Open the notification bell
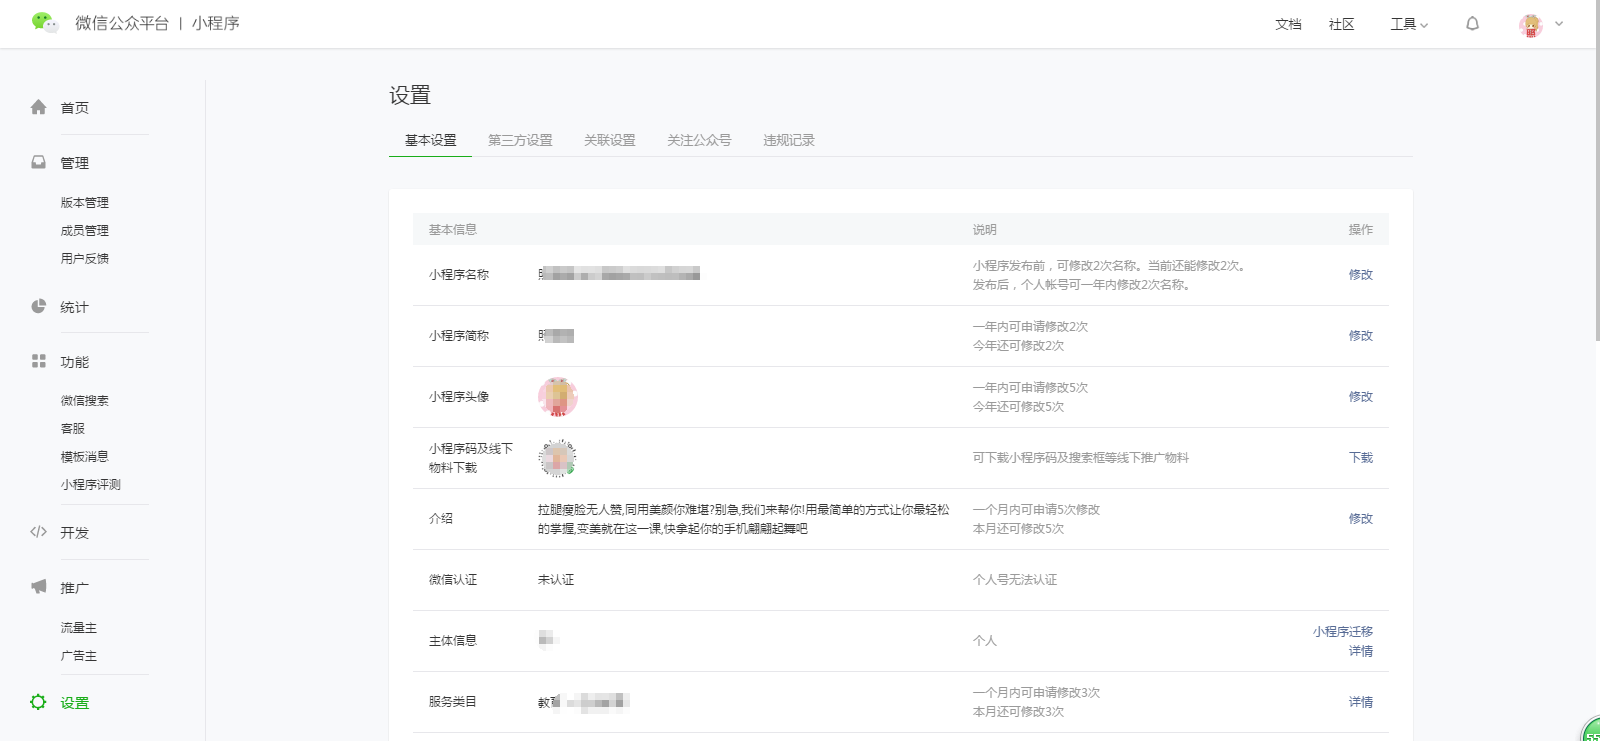The width and height of the screenshot is (1600, 741). 1472,23
